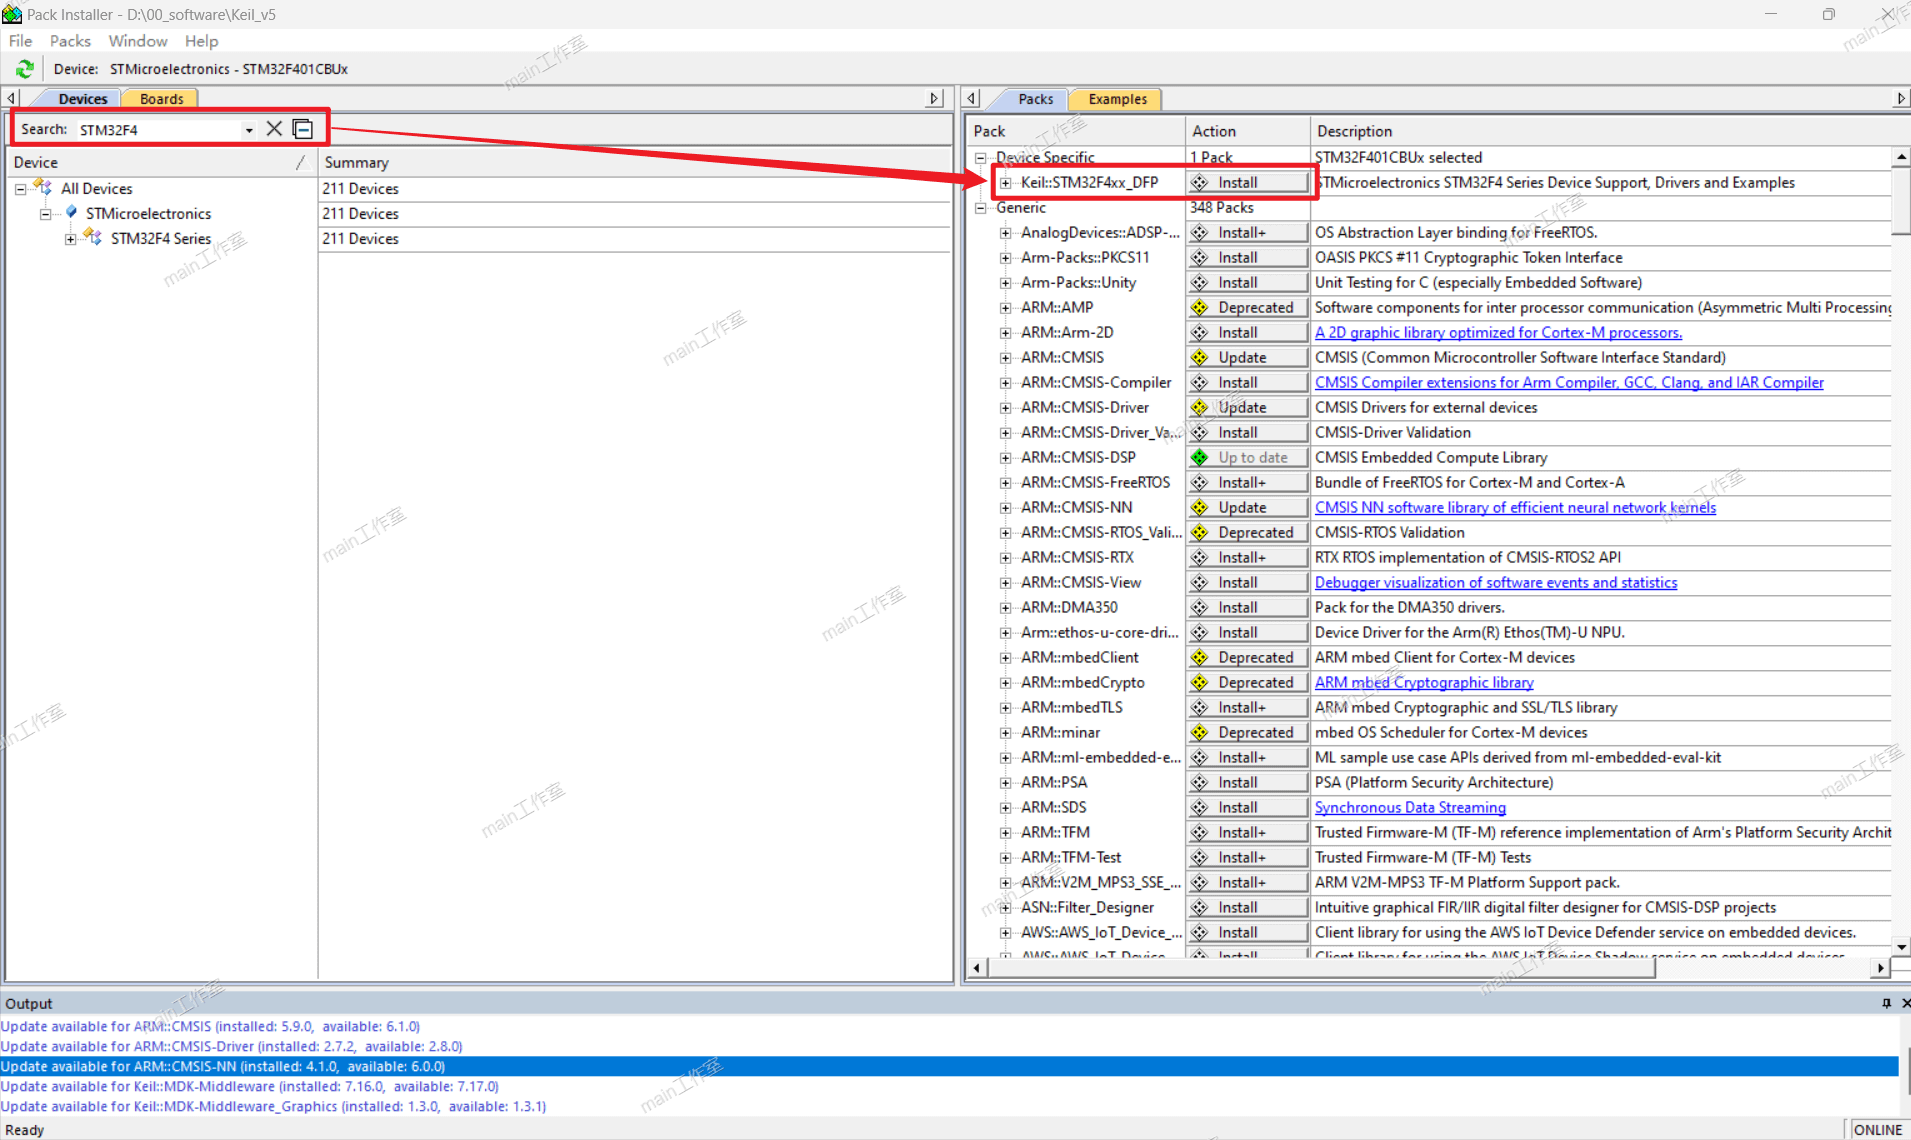Open the Window menu
1911x1140 pixels.
point(138,41)
